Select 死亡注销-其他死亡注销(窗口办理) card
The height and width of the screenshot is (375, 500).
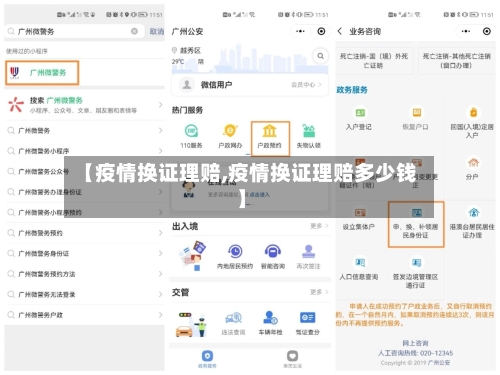tap(457, 61)
